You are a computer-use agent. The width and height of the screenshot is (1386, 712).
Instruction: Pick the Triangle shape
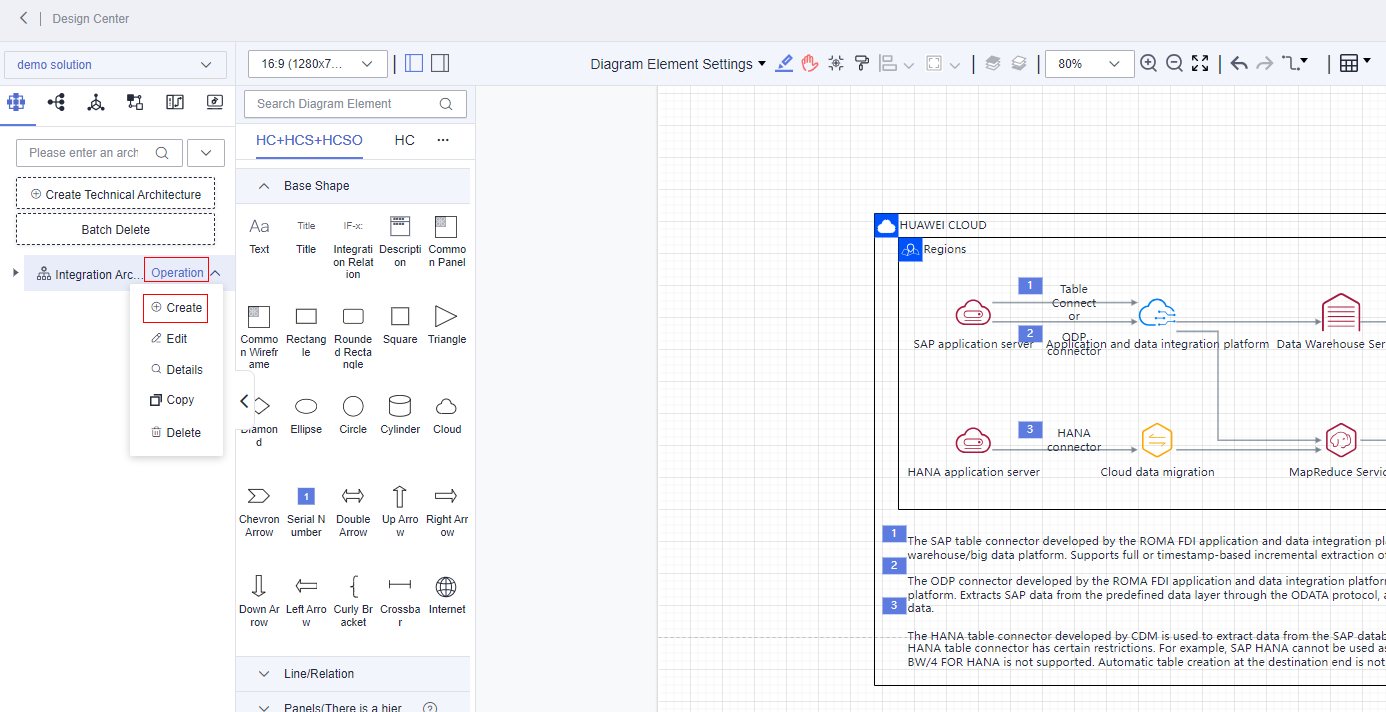click(447, 325)
